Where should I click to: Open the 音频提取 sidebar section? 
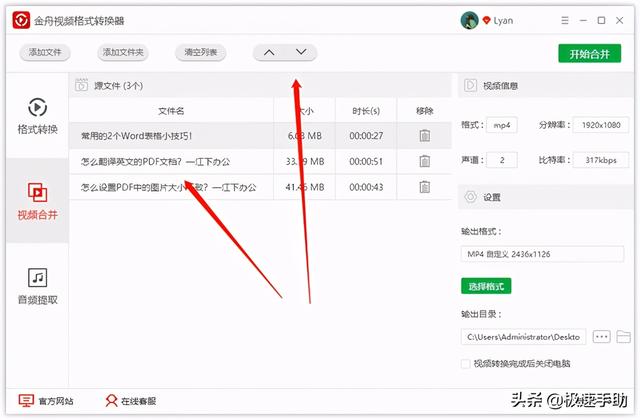pyautogui.click(x=38, y=287)
